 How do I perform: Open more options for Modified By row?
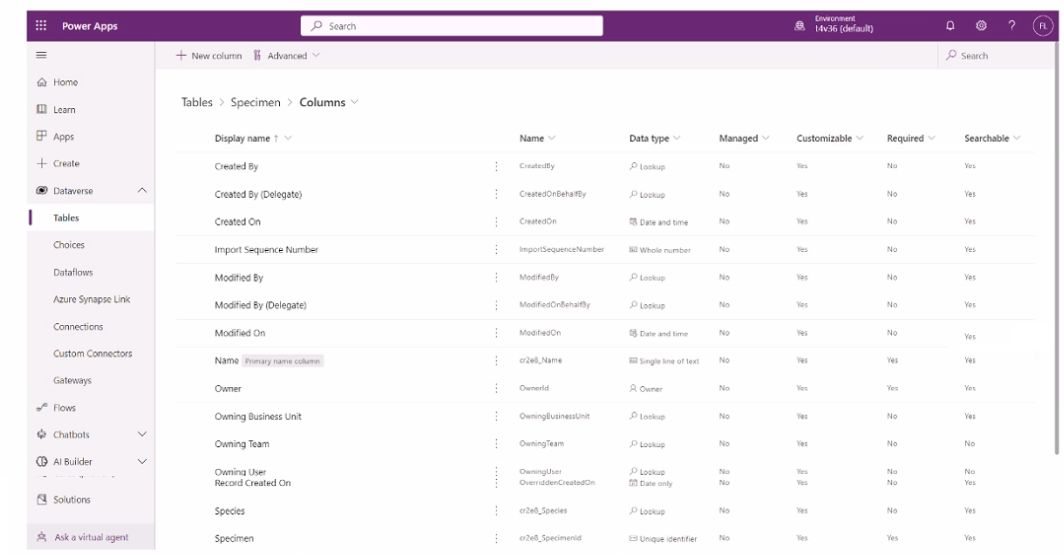pos(496,278)
